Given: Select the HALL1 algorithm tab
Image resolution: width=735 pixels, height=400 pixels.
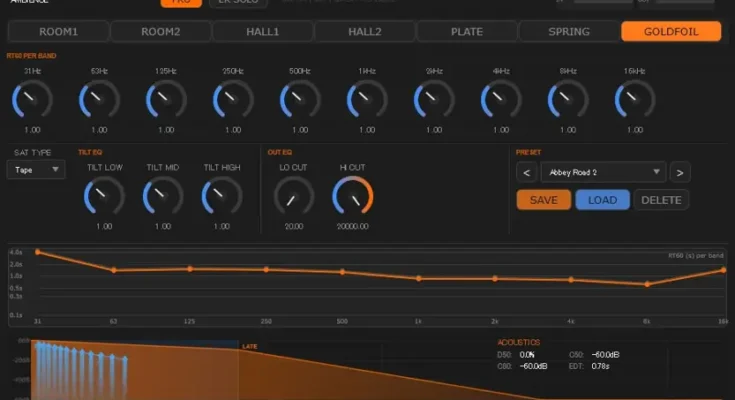Looking at the screenshot, I should (262, 31).
